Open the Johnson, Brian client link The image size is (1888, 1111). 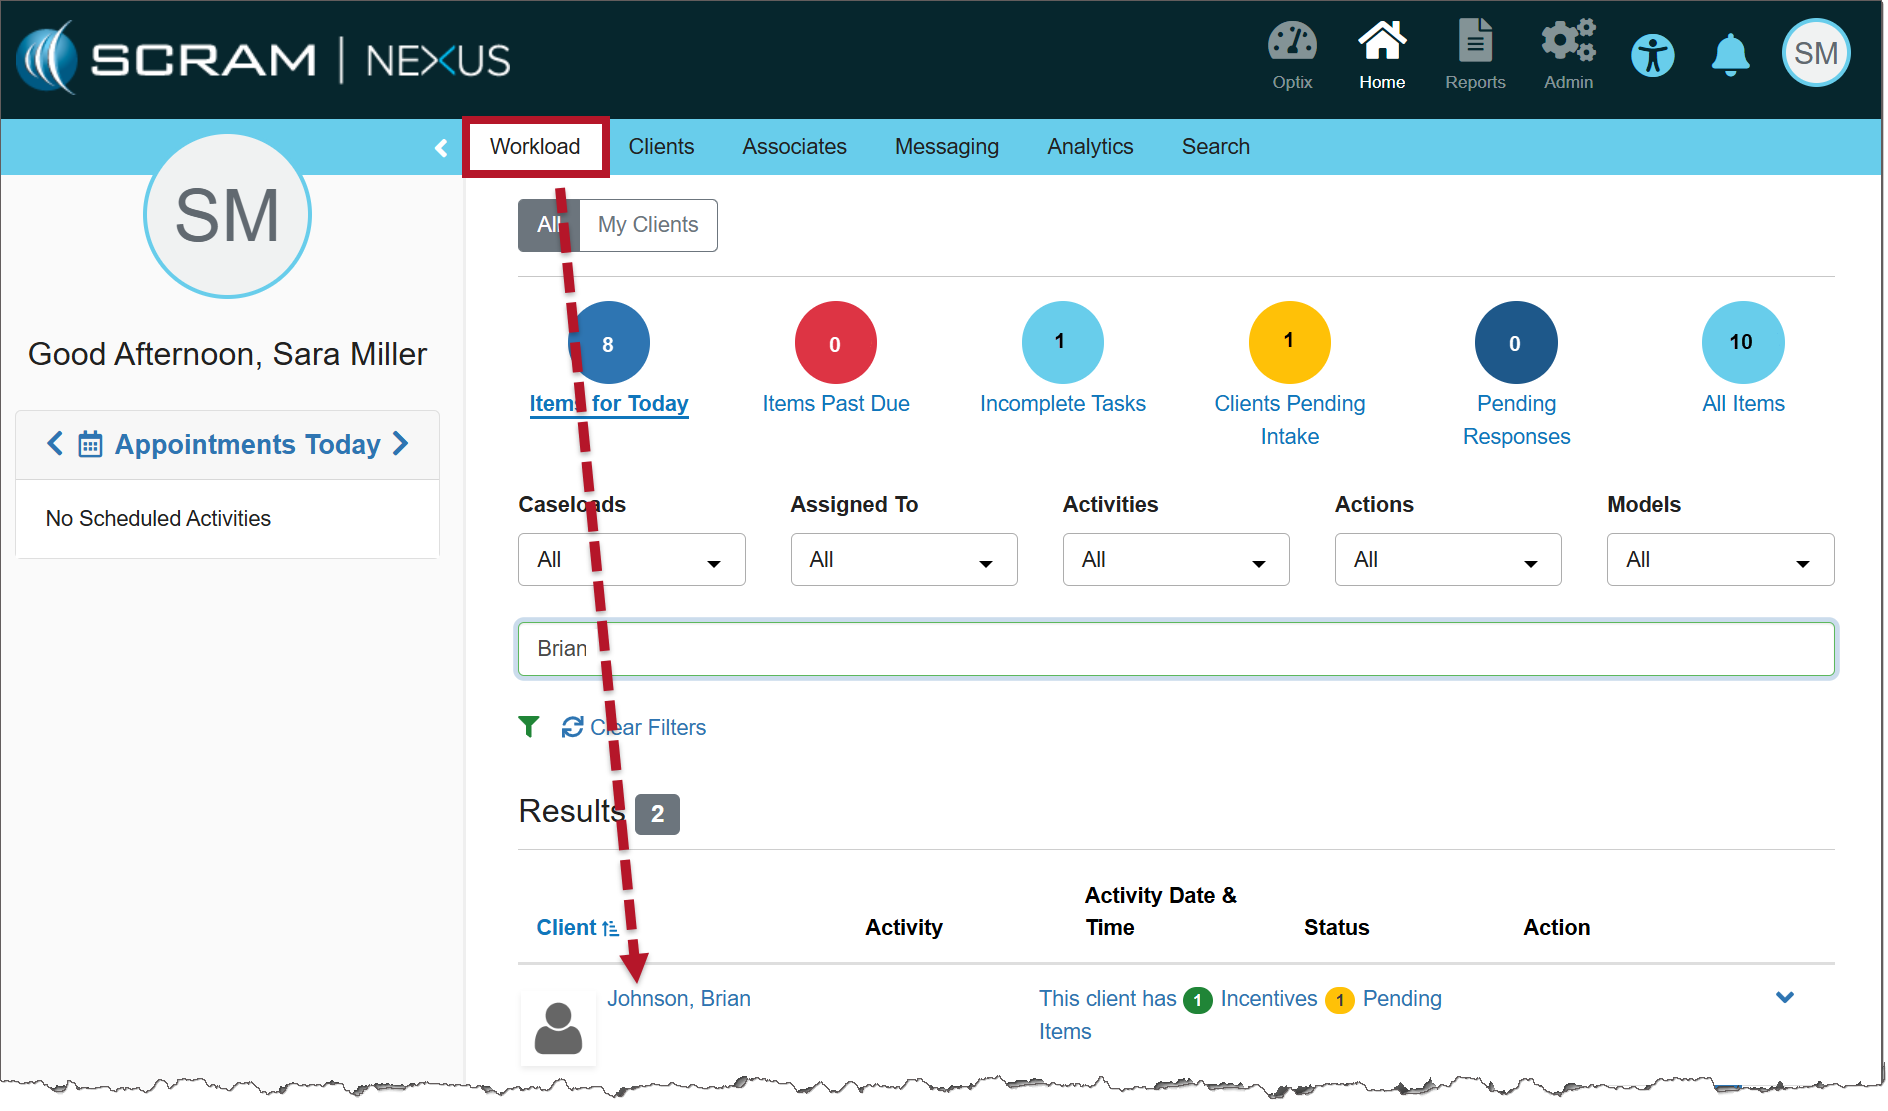679,999
